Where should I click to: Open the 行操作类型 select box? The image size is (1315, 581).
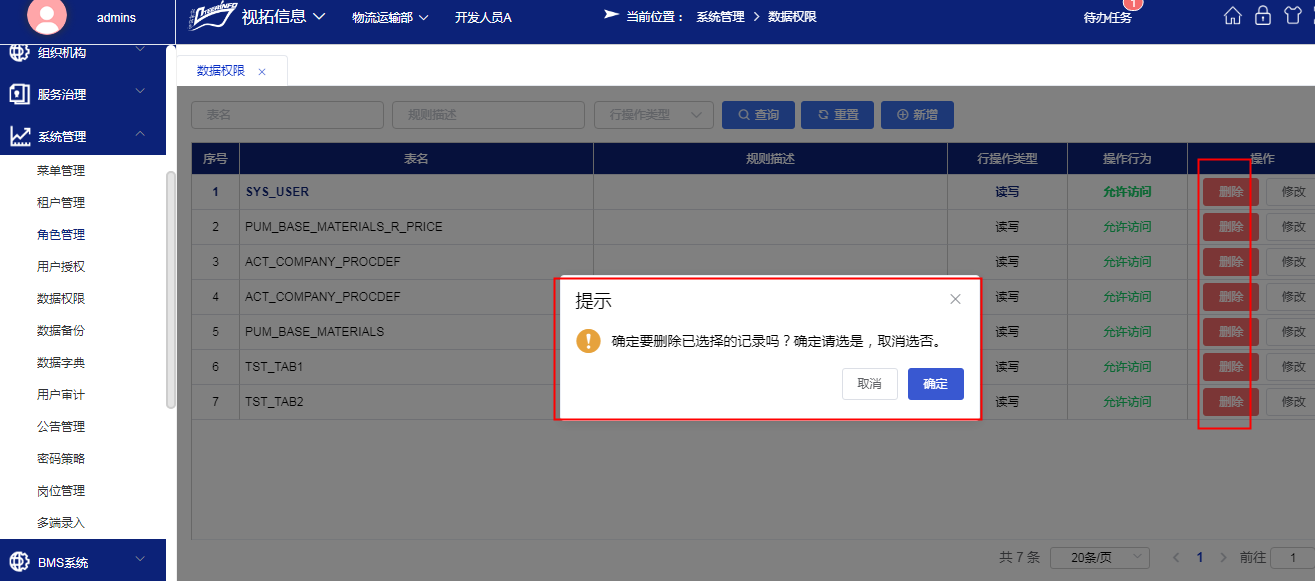[653, 115]
